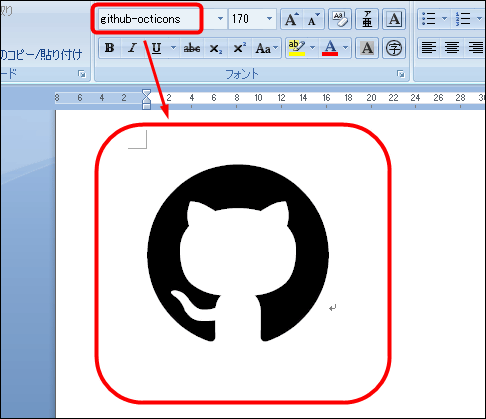Click the font size 170 field
The width and height of the screenshot is (486, 419).
[246, 19]
